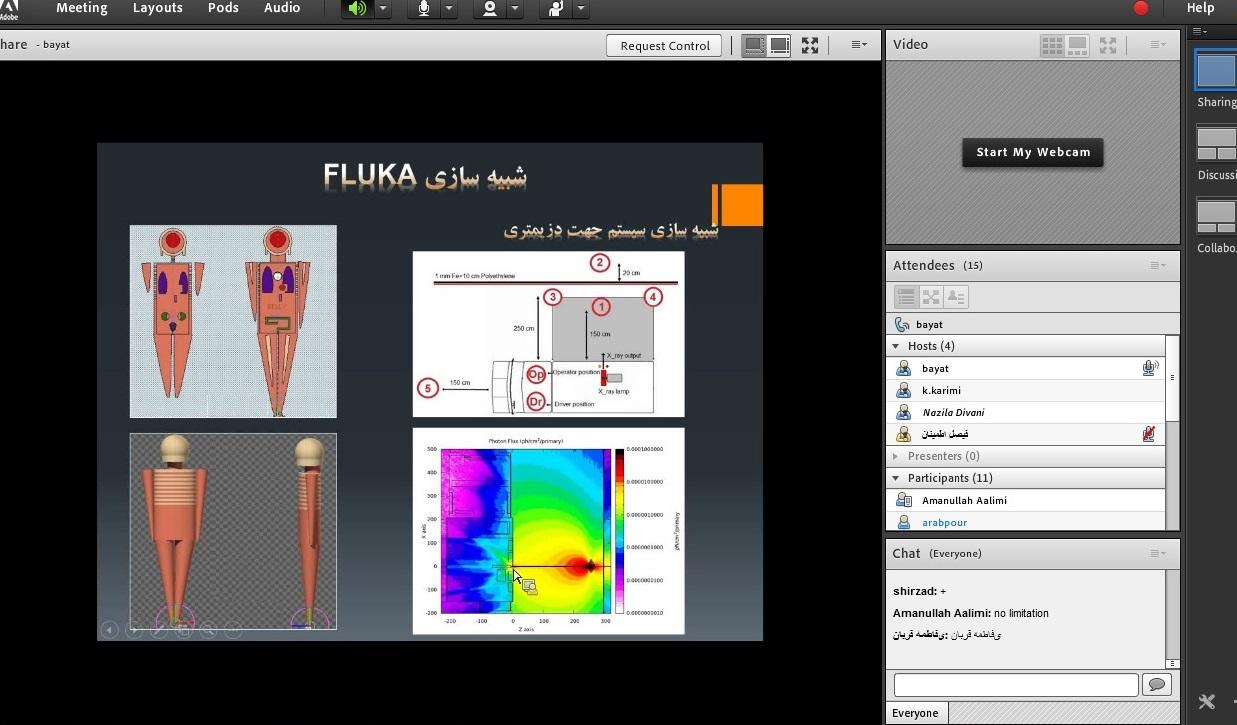This screenshot has height=725, width=1237.
Task: Open the Attendees pod options menu
Action: [x=1158, y=265]
